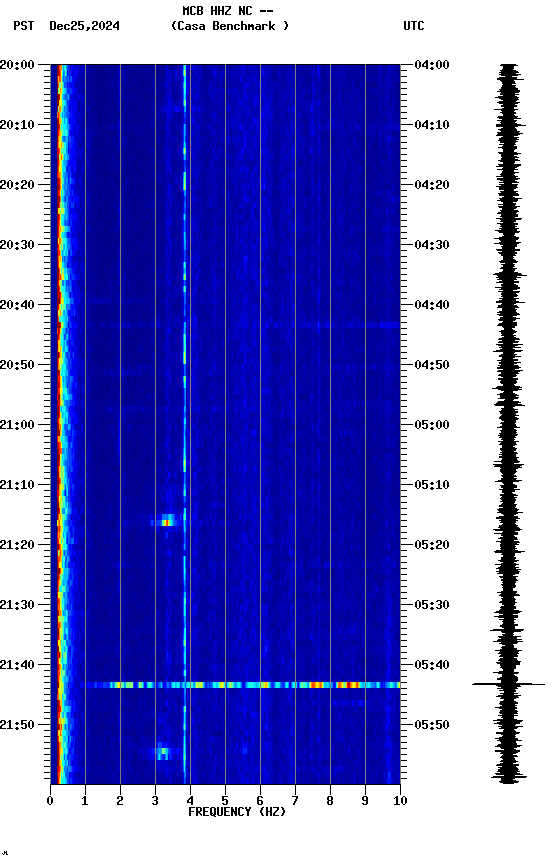Click the station title 'MCB HHZ NC --'

click(228, 11)
